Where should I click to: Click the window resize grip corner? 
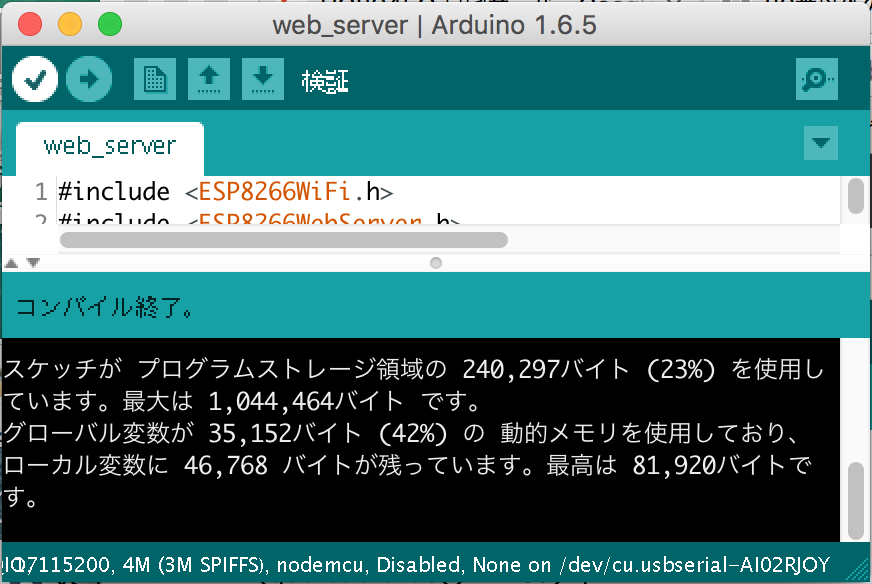pos(859,572)
